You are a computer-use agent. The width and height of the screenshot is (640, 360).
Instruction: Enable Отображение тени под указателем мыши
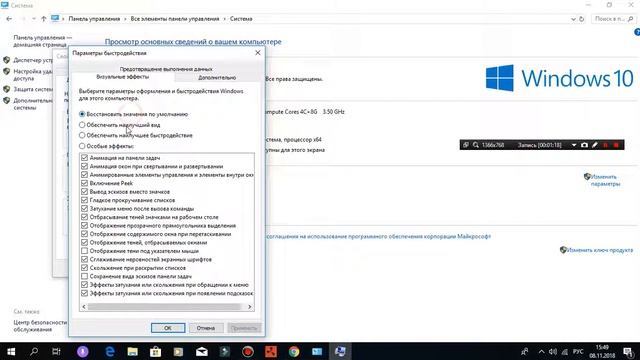[x=84, y=251]
